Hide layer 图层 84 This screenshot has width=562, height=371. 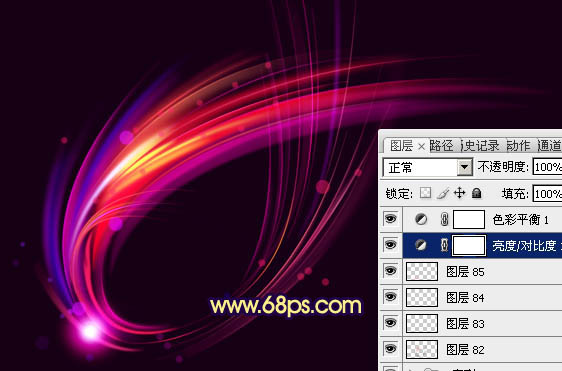[391, 297]
